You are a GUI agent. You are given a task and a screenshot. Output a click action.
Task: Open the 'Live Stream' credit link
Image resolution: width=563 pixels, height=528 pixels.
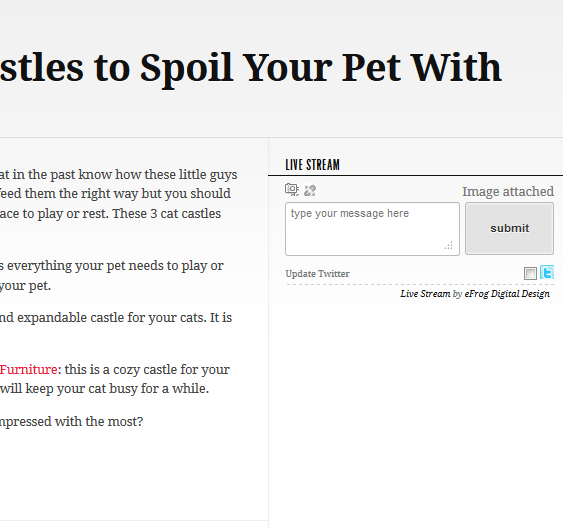pyautogui.click(x=425, y=294)
